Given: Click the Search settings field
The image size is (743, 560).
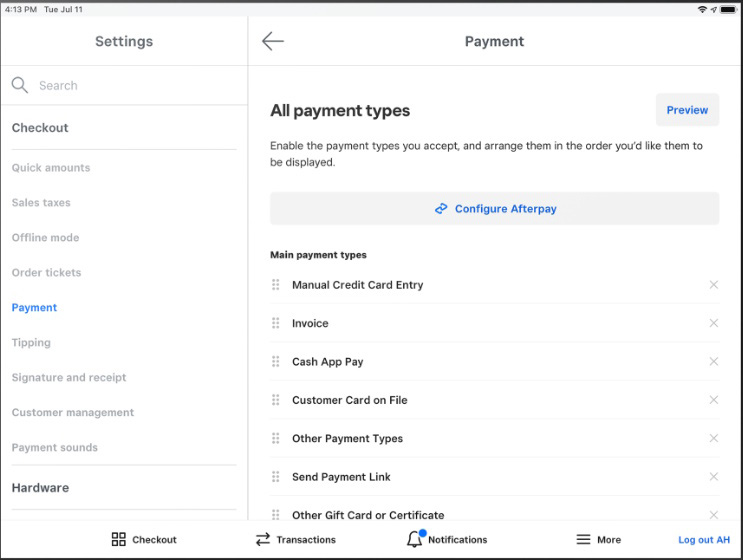Looking at the screenshot, I should click(124, 85).
